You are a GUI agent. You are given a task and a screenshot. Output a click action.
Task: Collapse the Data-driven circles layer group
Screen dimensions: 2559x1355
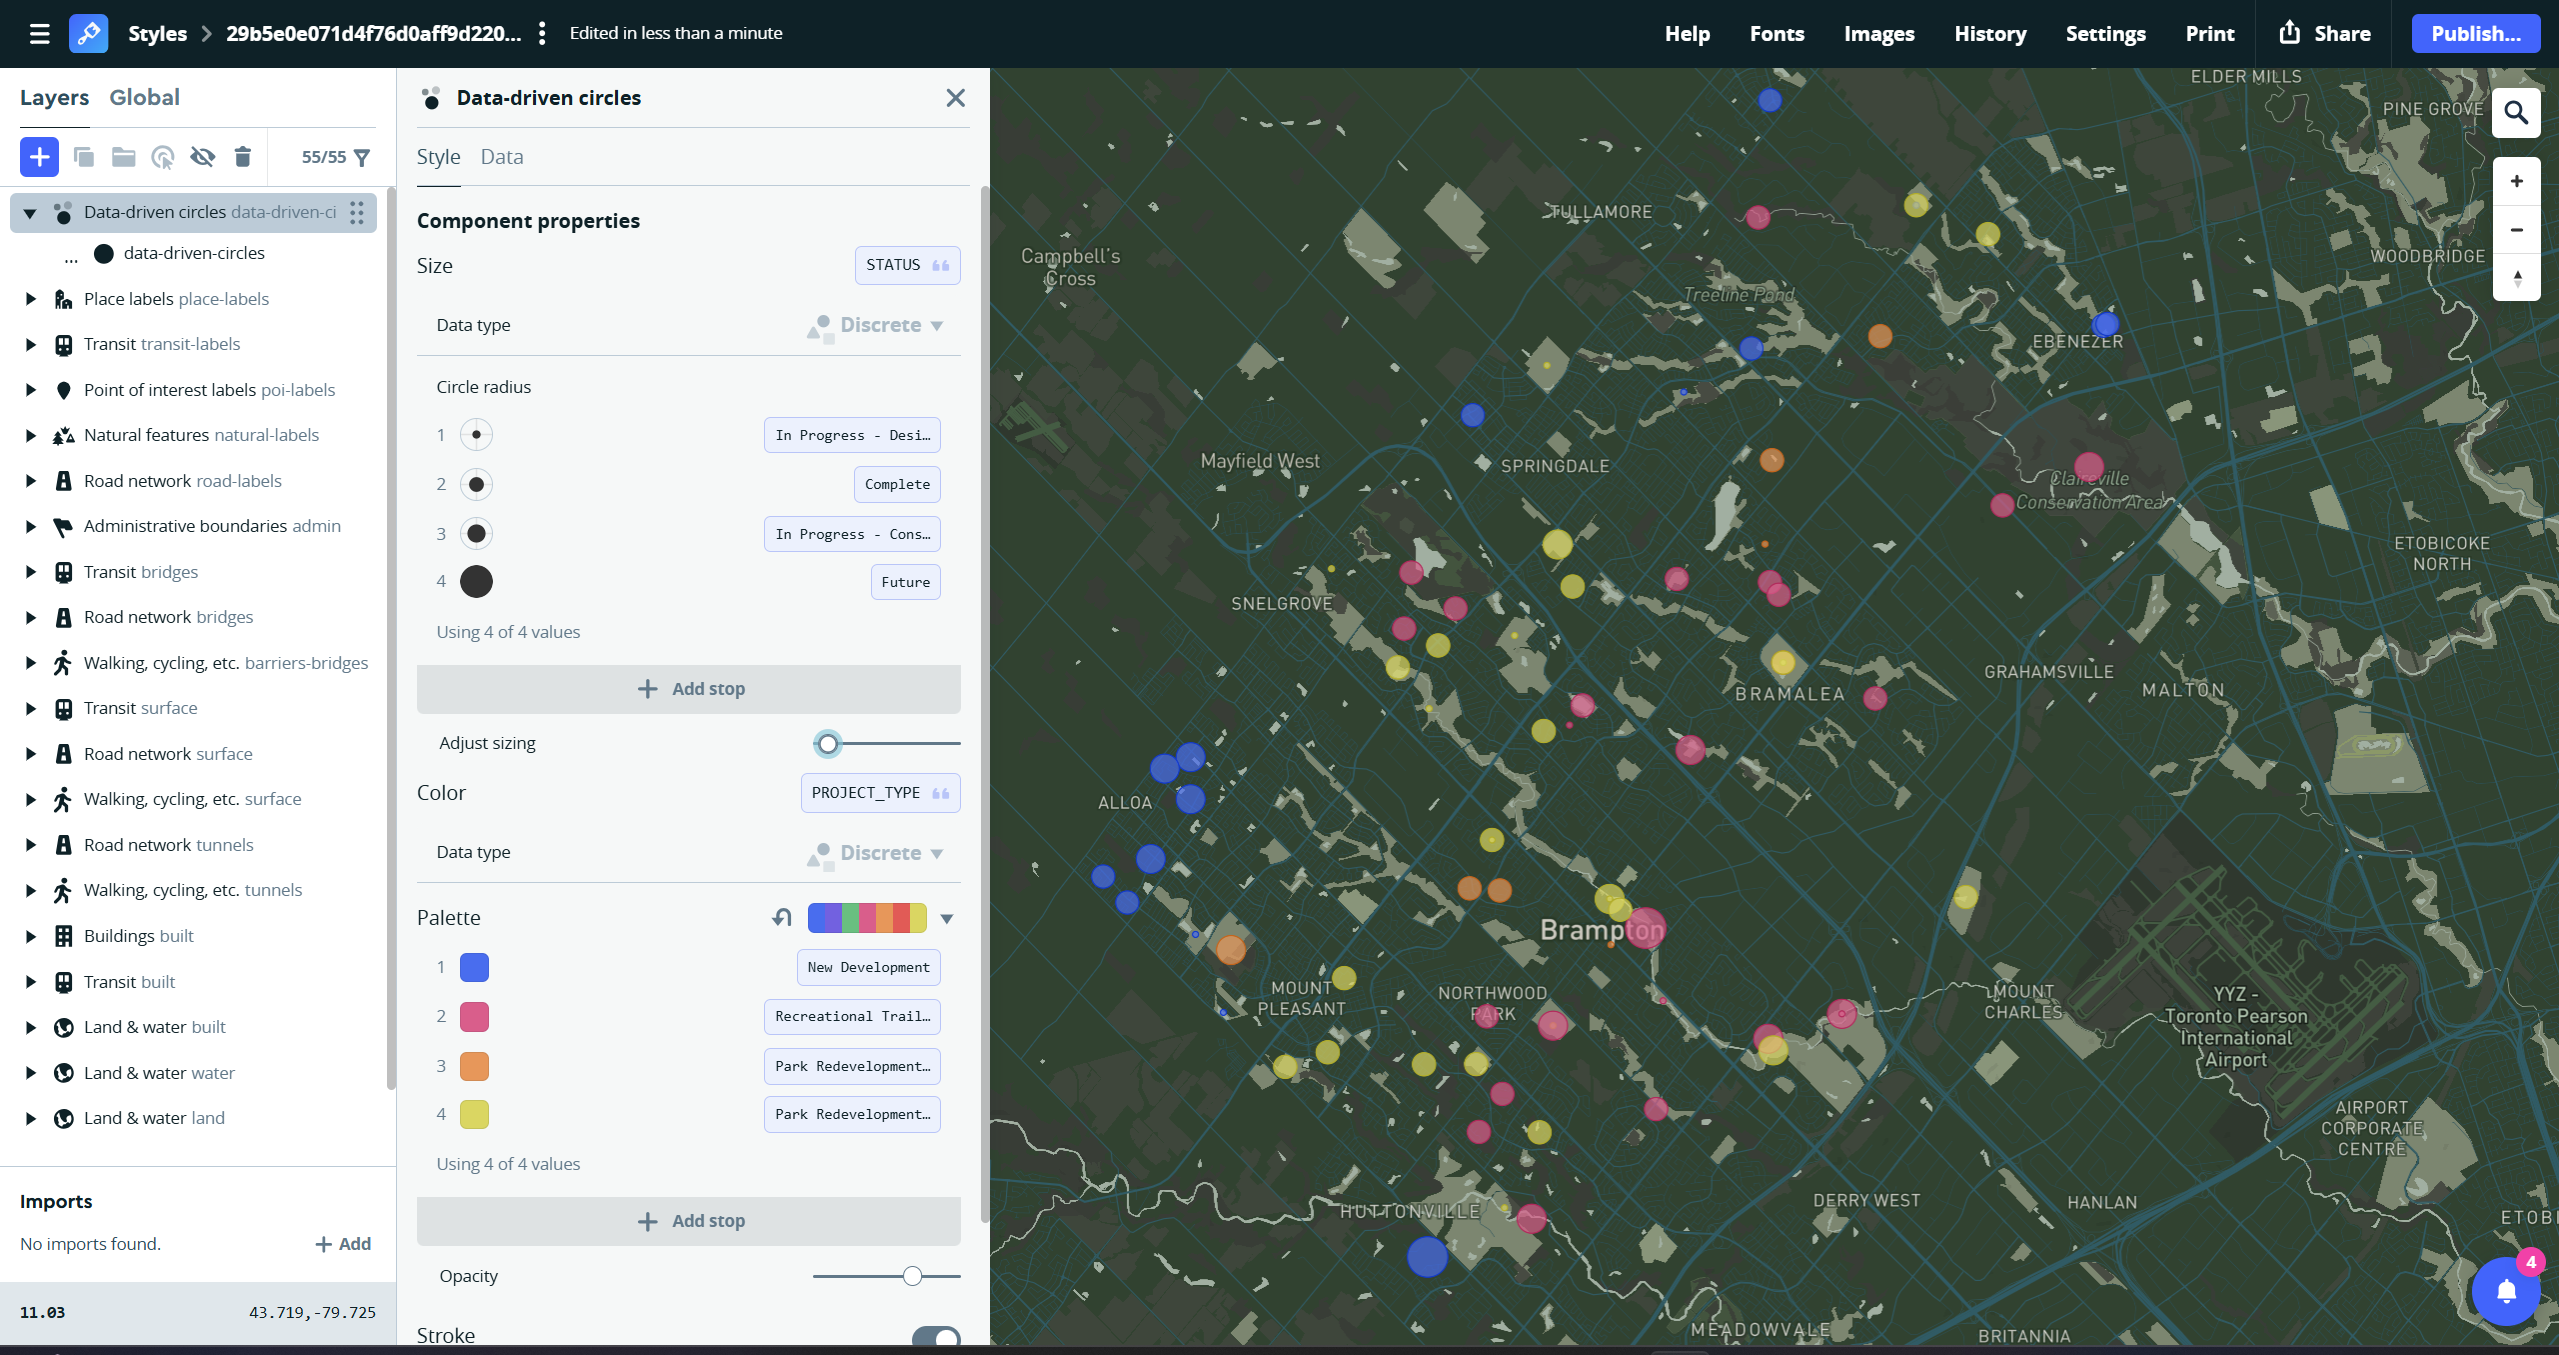(x=29, y=212)
